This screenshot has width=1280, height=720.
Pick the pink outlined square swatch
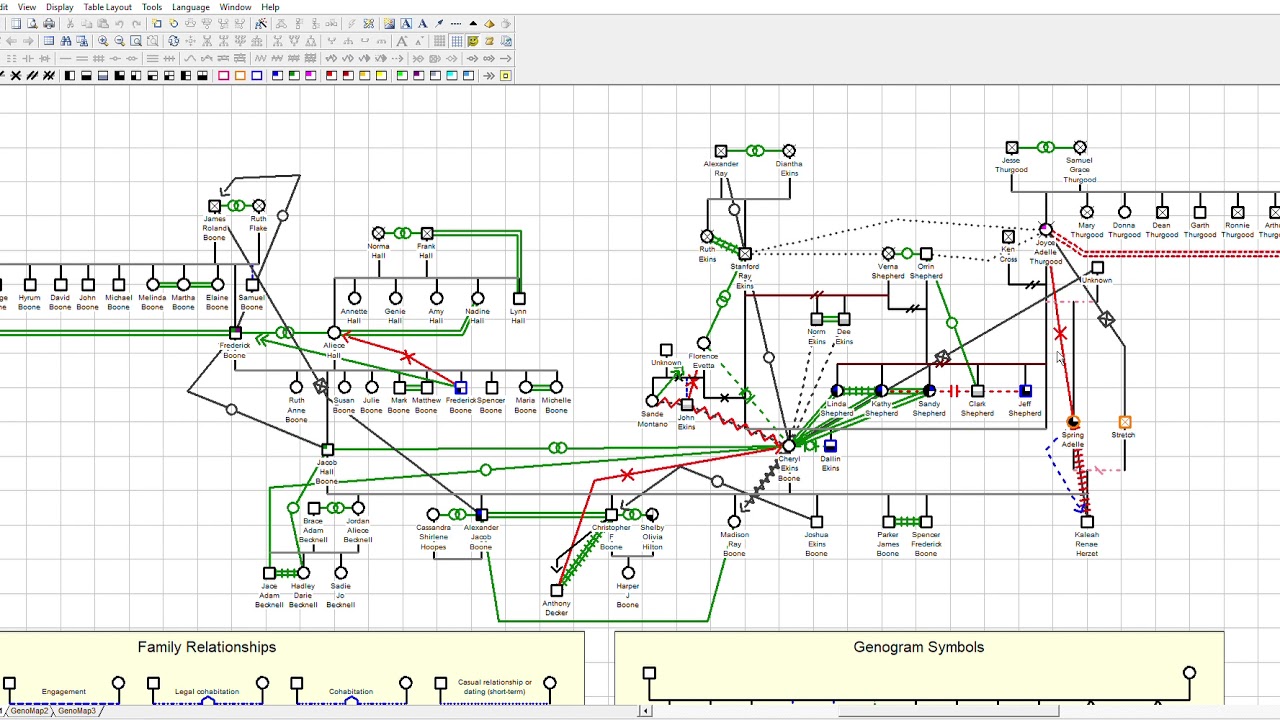224,75
